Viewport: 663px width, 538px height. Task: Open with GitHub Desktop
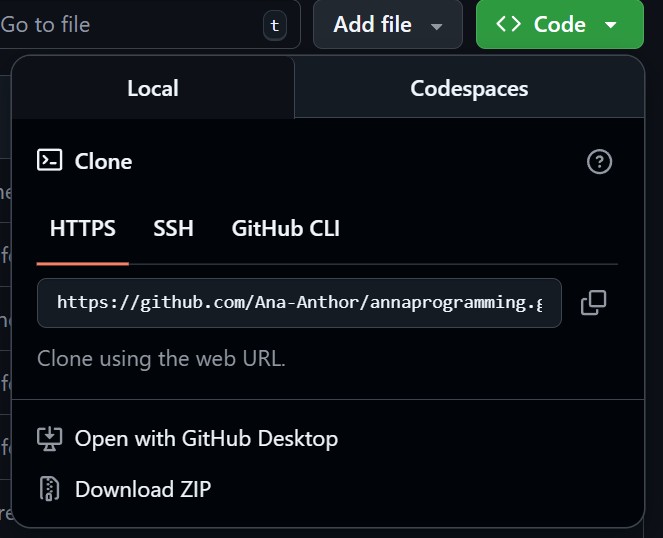pyautogui.click(x=188, y=439)
